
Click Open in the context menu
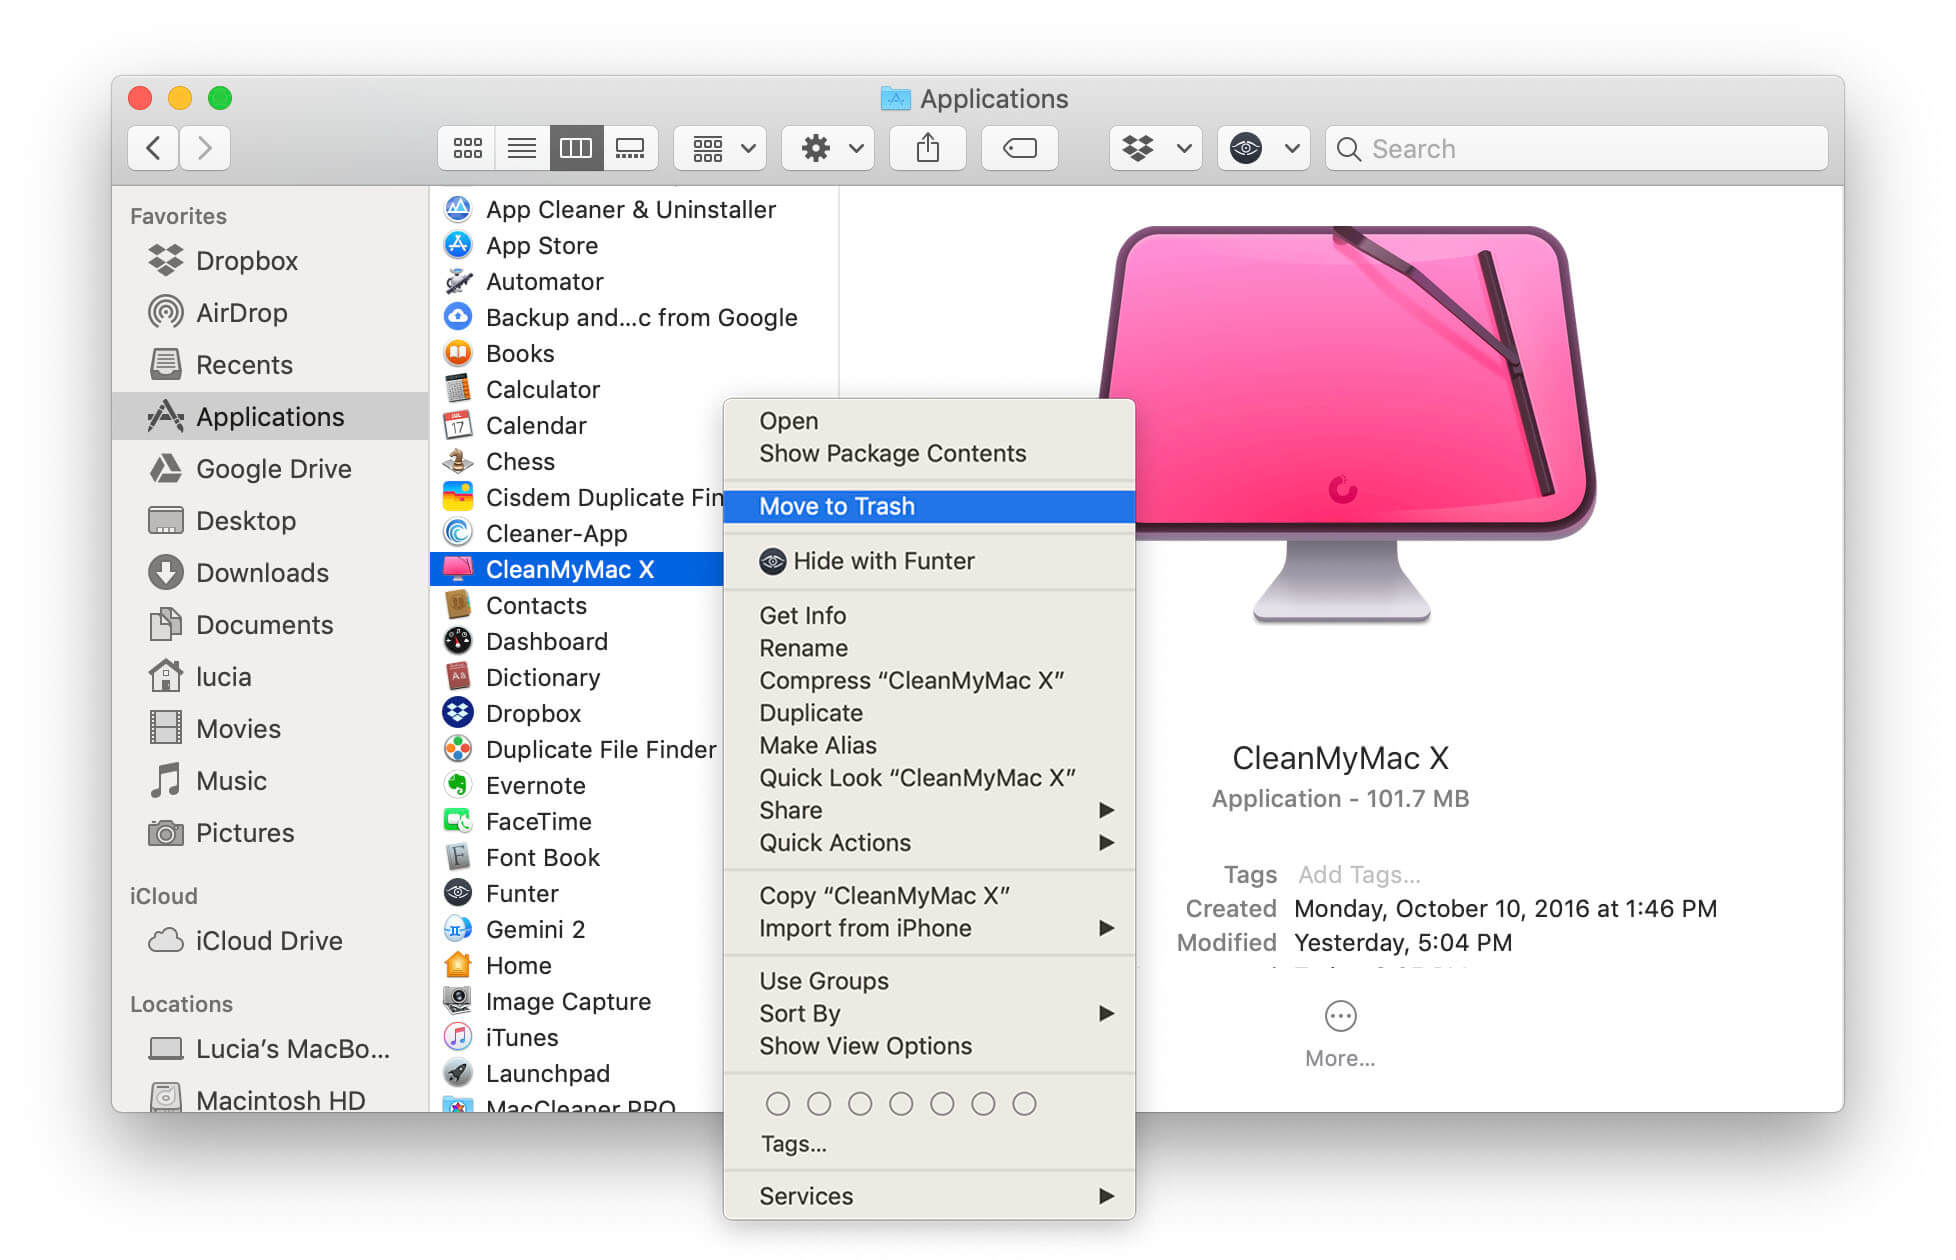791,419
